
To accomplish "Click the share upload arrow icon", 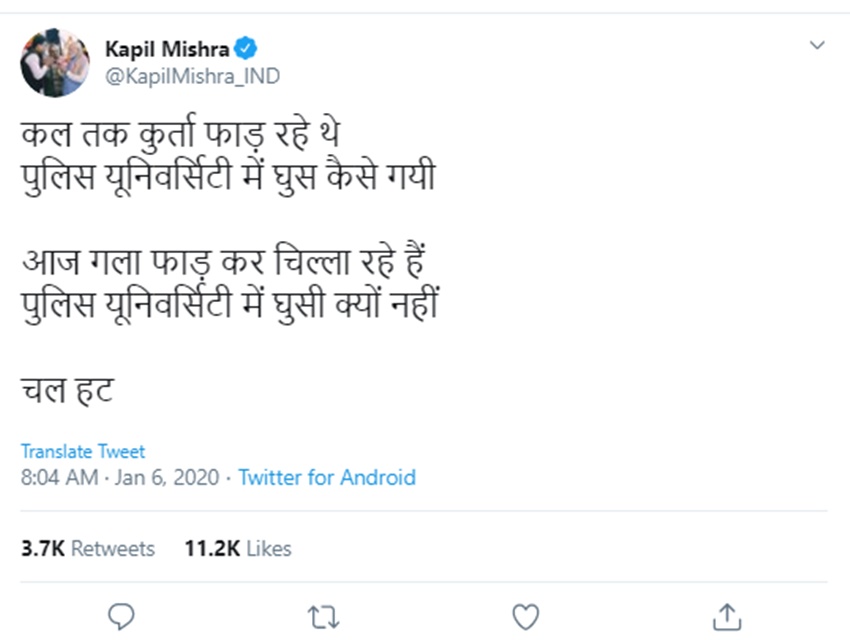I will pos(728,616).
